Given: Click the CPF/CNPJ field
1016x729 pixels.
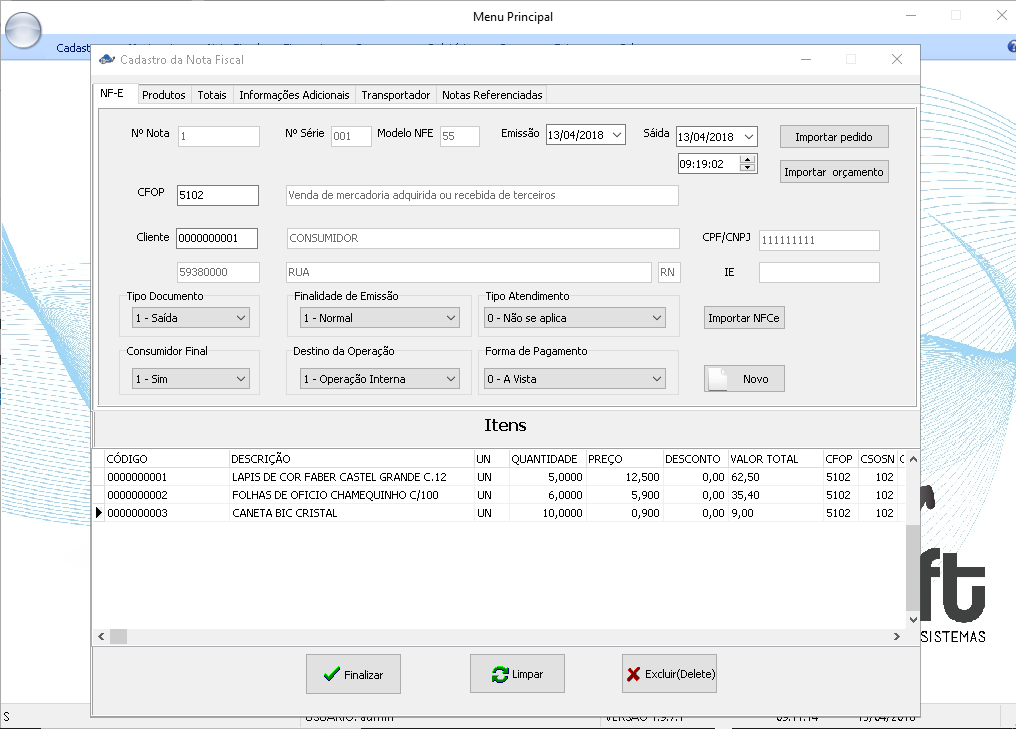Looking at the screenshot, I should click(819, 240).
